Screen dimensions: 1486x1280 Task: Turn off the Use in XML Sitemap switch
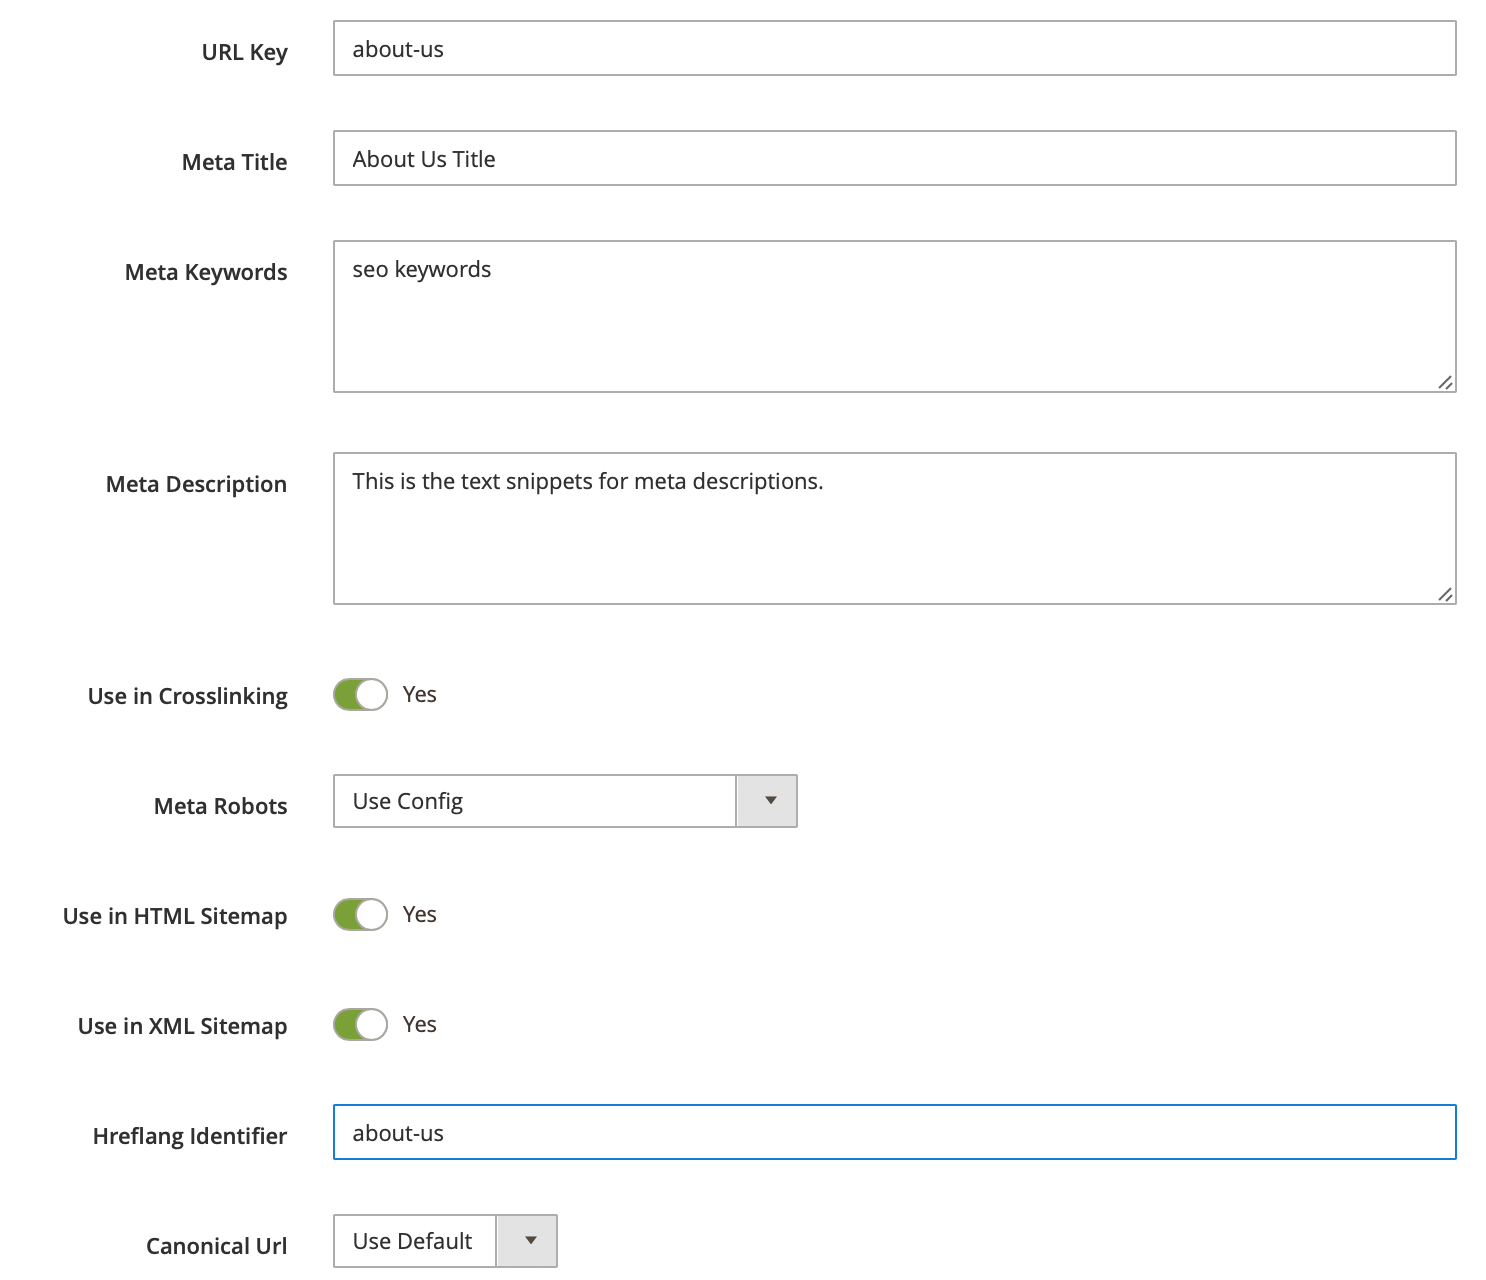click(360, 1024)
